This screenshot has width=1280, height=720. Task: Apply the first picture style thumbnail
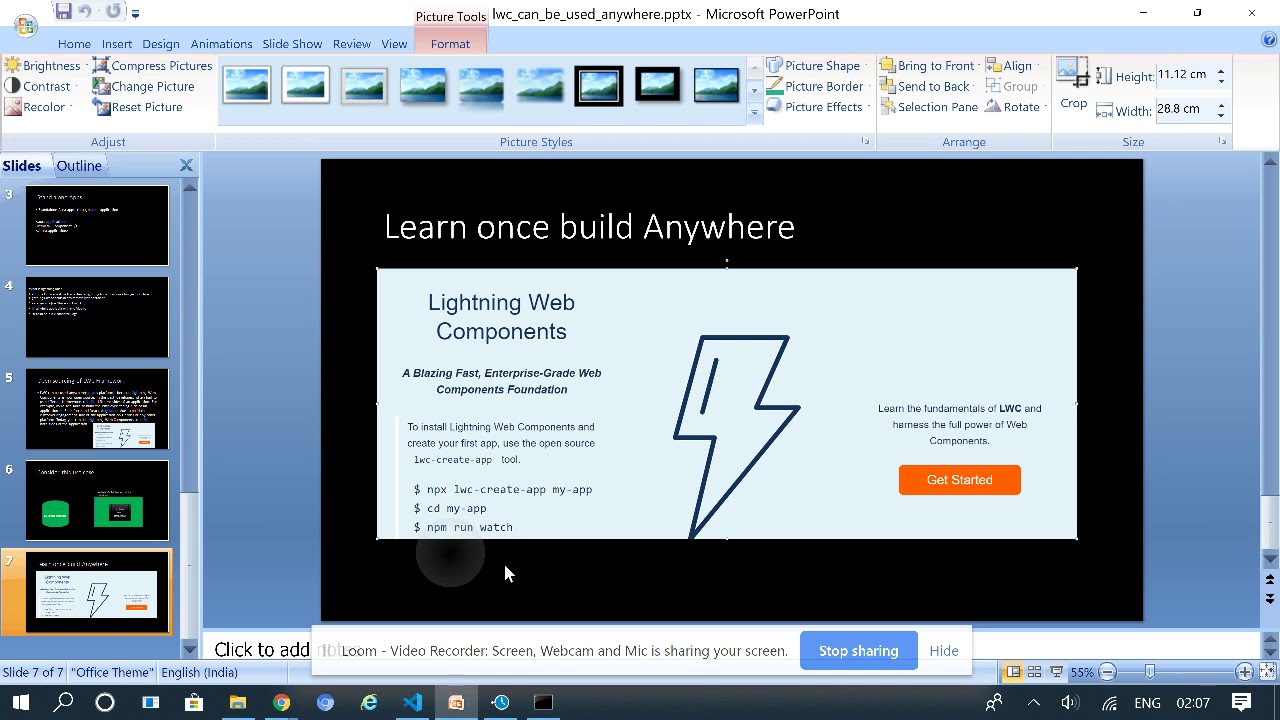(246, 86)
